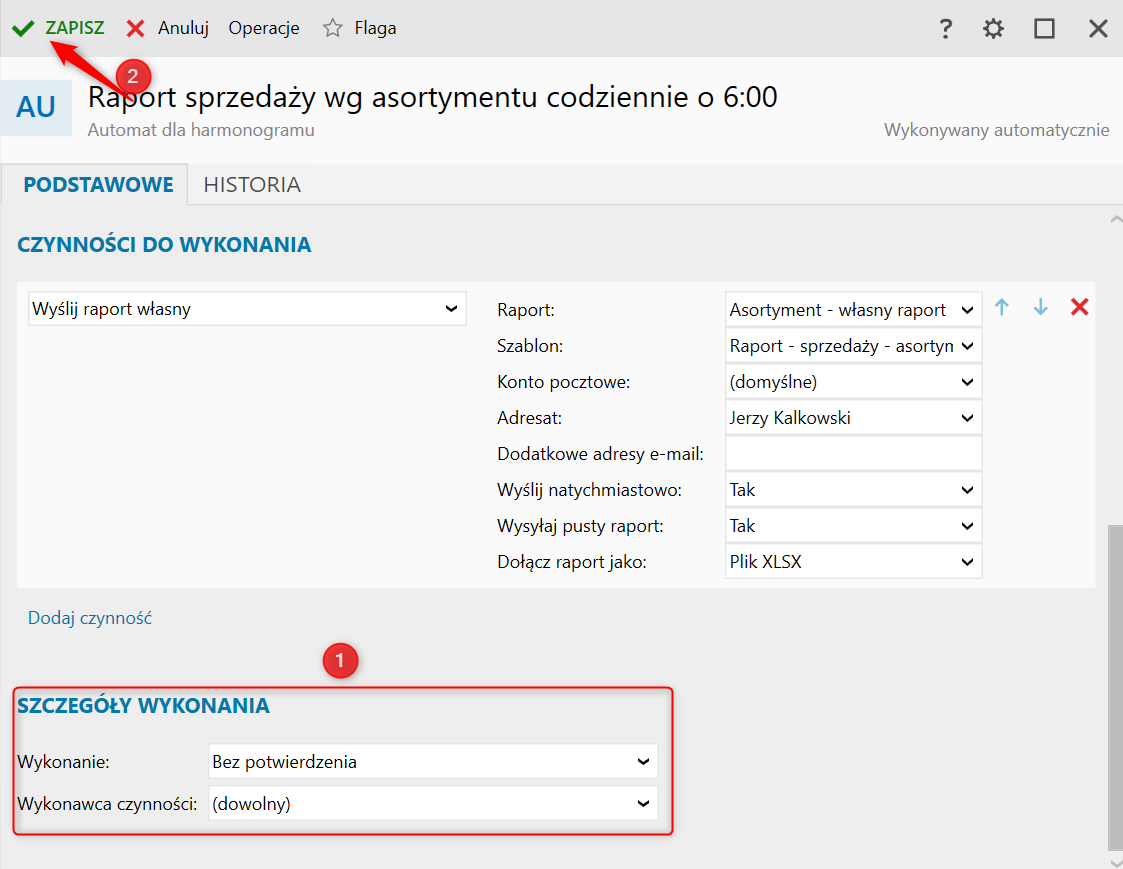Viewport: 1123px width, 869px height.
Task: Focus the Dodatkowe adresy e-mail field
Action: (853, 453)
